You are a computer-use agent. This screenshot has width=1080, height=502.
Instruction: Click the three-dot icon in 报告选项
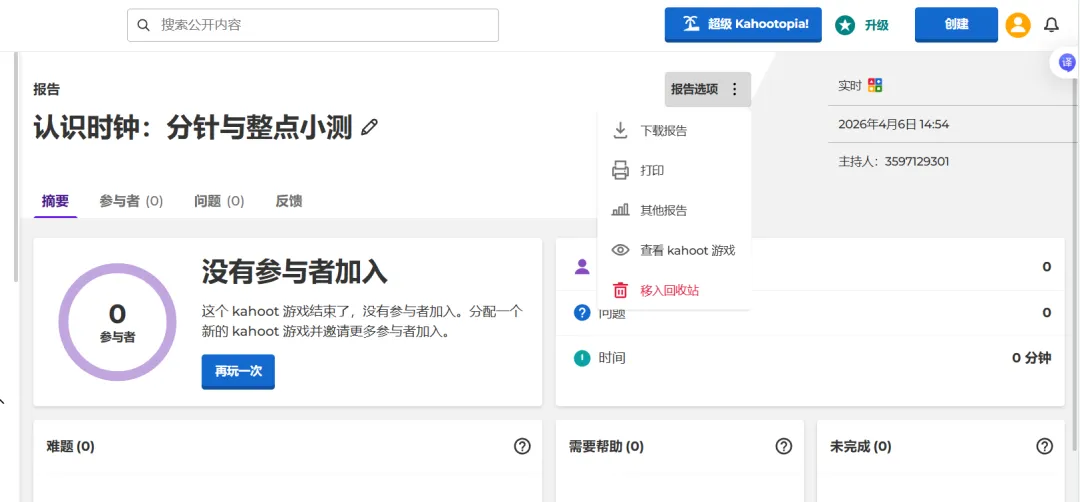[734, 90]
